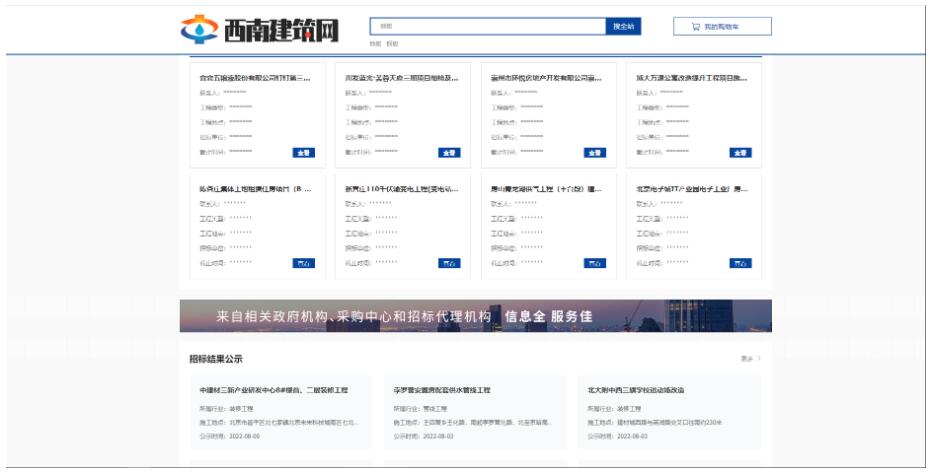The height and width of the screenshot is (473, 931).
Task: Open 中建材三新产业研发中心 装修工程 result
Action: (274, 390)
